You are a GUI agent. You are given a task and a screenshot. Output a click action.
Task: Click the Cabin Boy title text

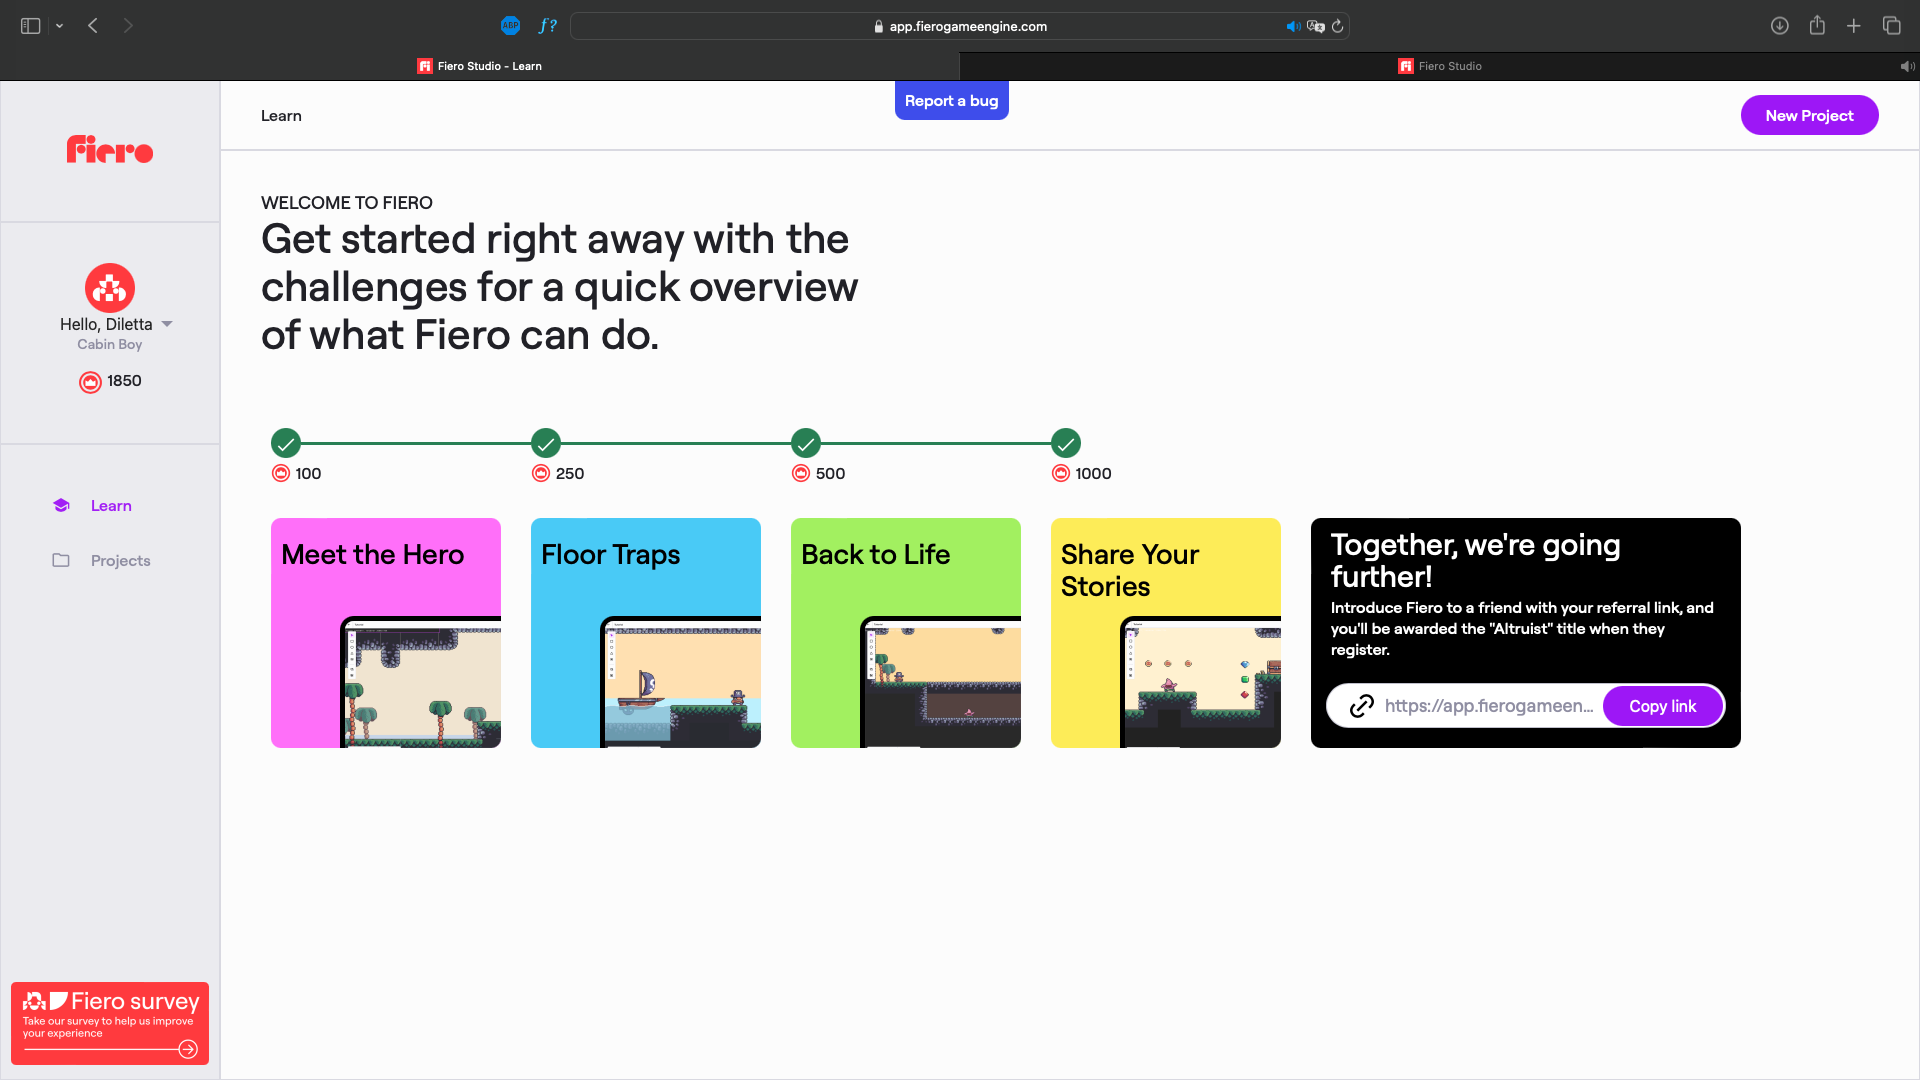tap(110, 344)
